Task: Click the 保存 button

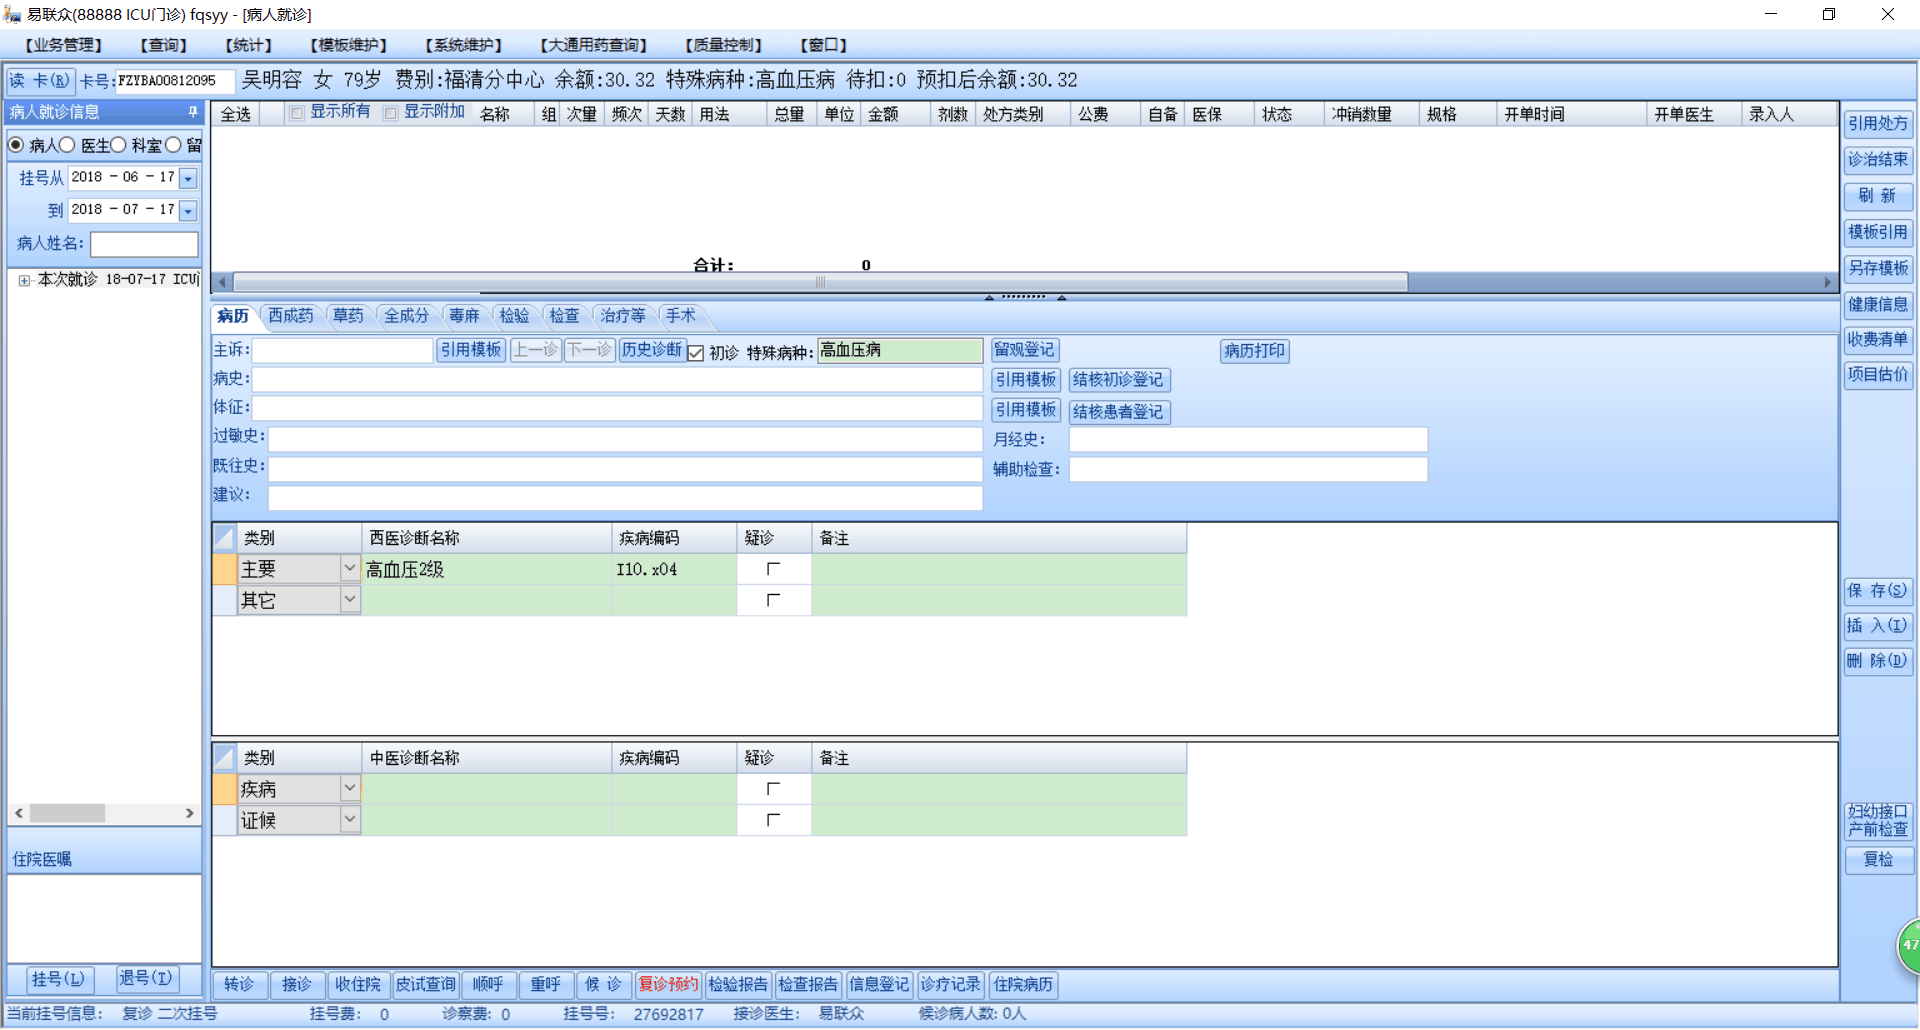Action: [1877, 591]
